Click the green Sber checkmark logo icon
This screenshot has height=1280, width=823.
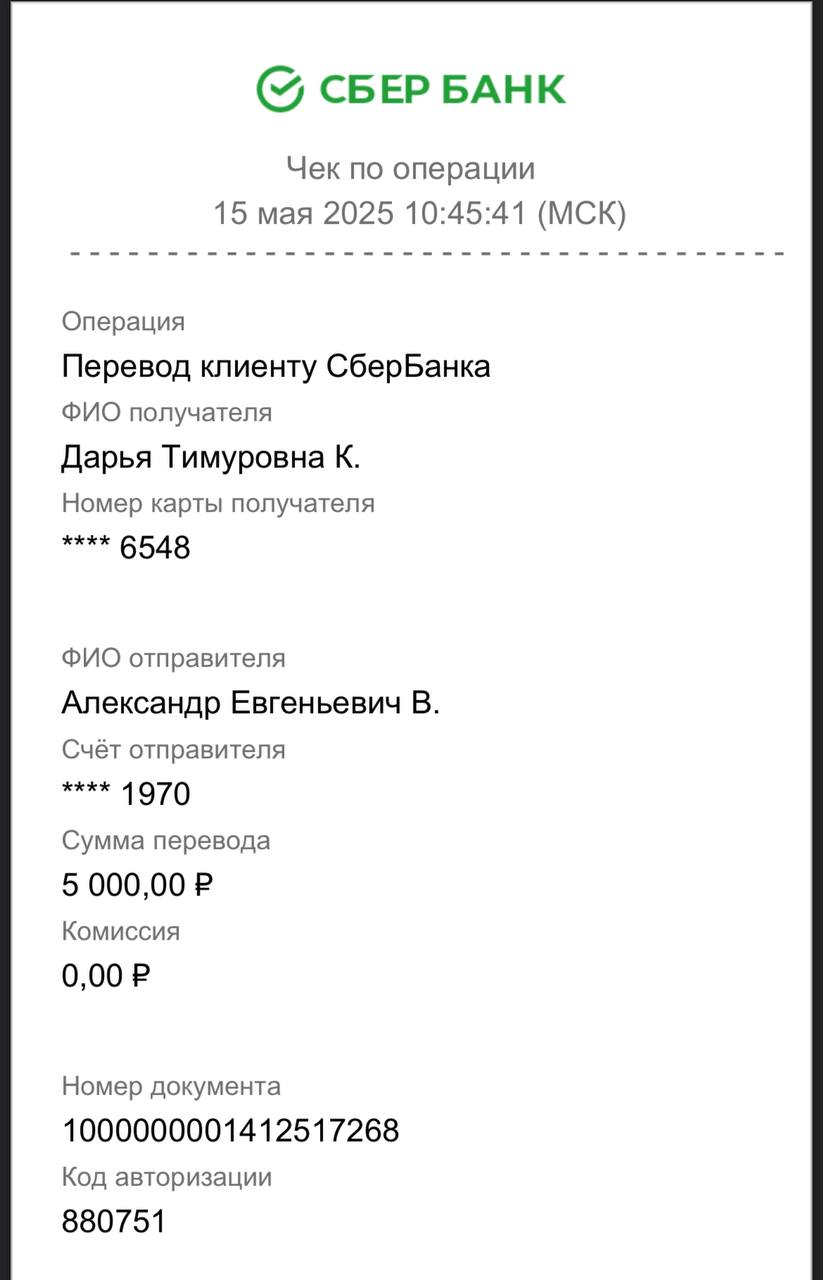[280, 89]
